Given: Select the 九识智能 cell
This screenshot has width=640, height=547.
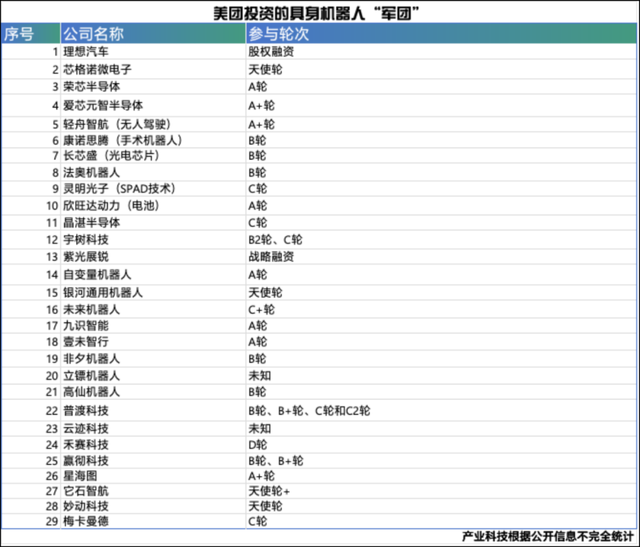Looking at the screenshot, I should pyautogui.click(x=153, y=326).
